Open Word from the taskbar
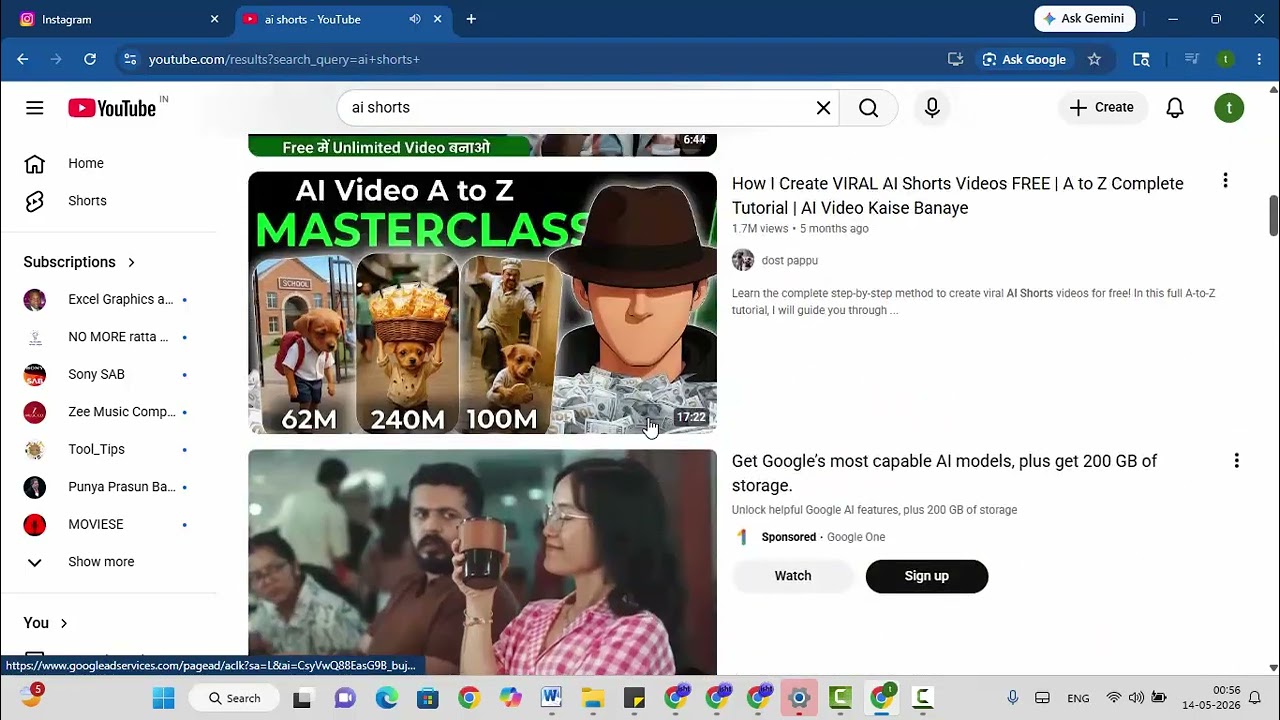 pyautogui.click(x=551, y=698)
